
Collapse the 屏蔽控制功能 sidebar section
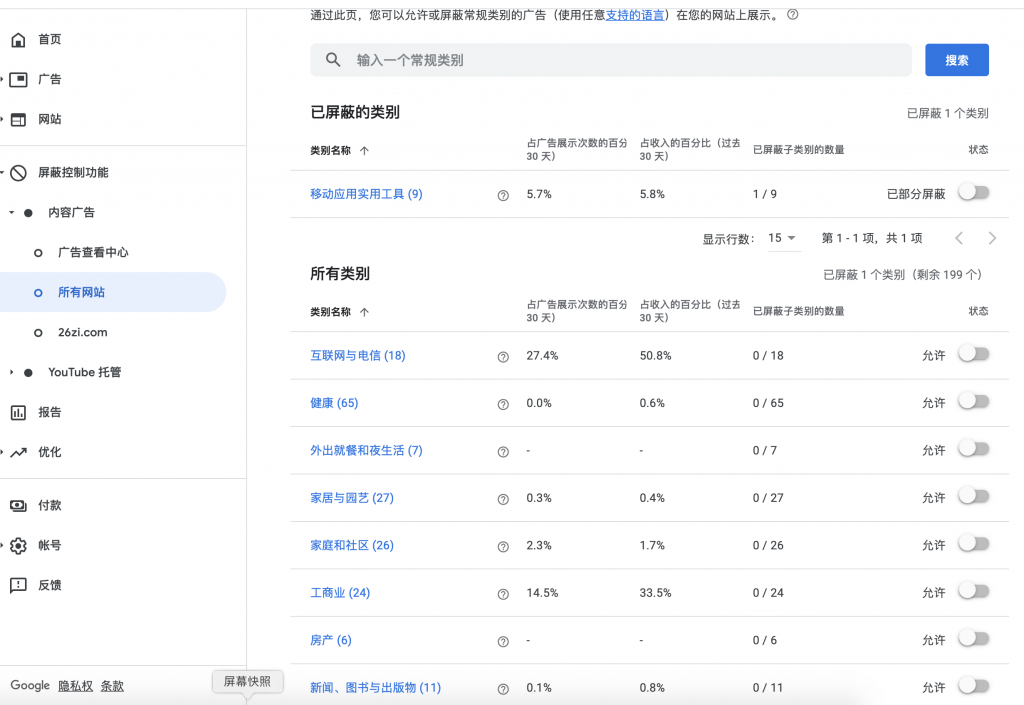pos(3,173)
